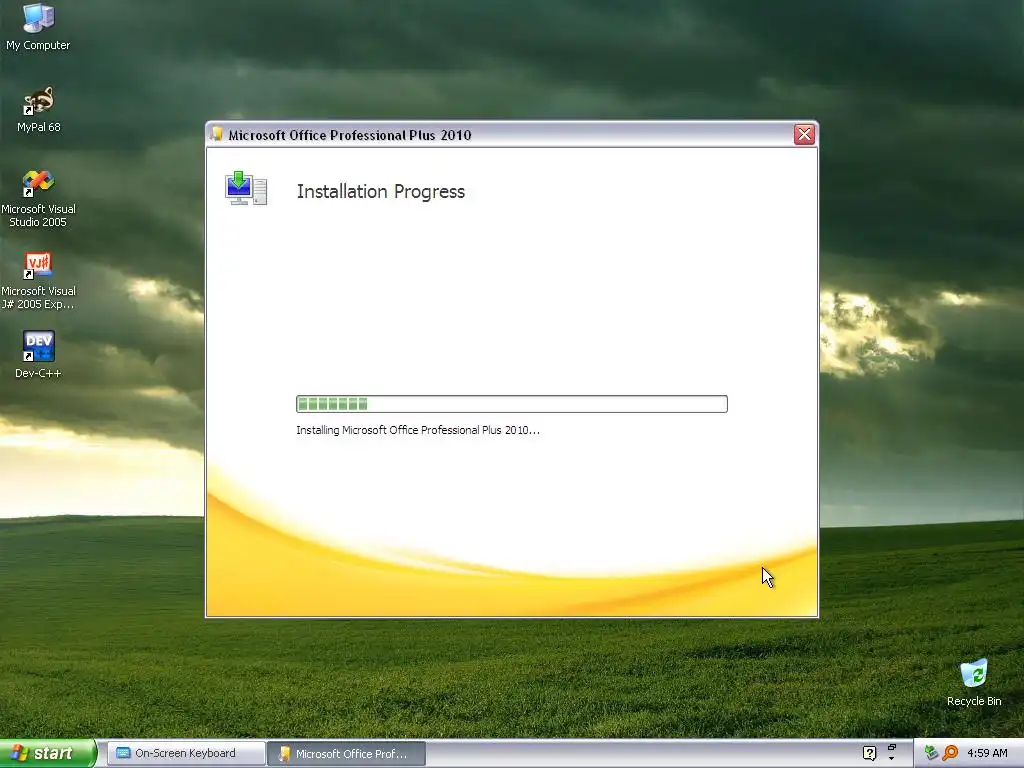Screen dimensions: 1024x768
Task: Select the Microsoft Visual J# 2005 Express shortcut
Action: click(x=38, y=280)
